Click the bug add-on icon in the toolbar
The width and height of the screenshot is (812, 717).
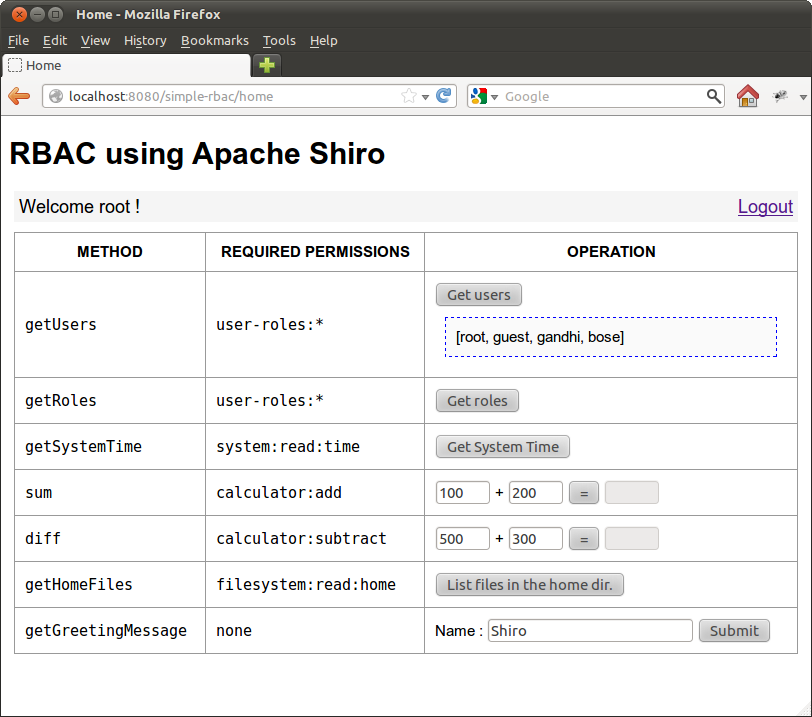[780, 97]
